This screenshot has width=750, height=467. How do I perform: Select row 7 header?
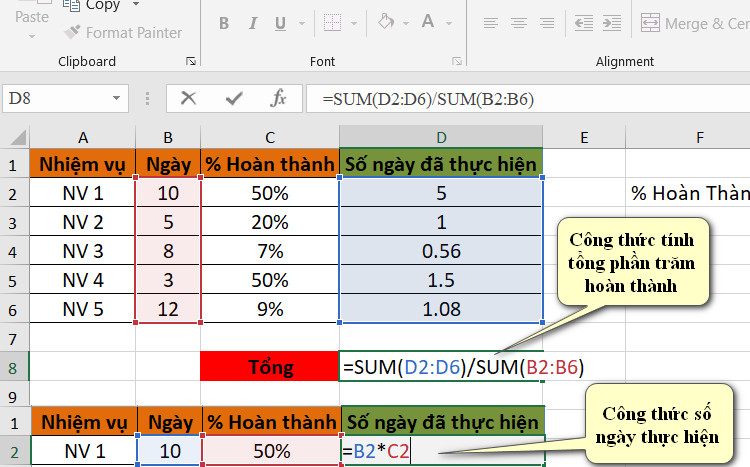click(x=13, y=339)
